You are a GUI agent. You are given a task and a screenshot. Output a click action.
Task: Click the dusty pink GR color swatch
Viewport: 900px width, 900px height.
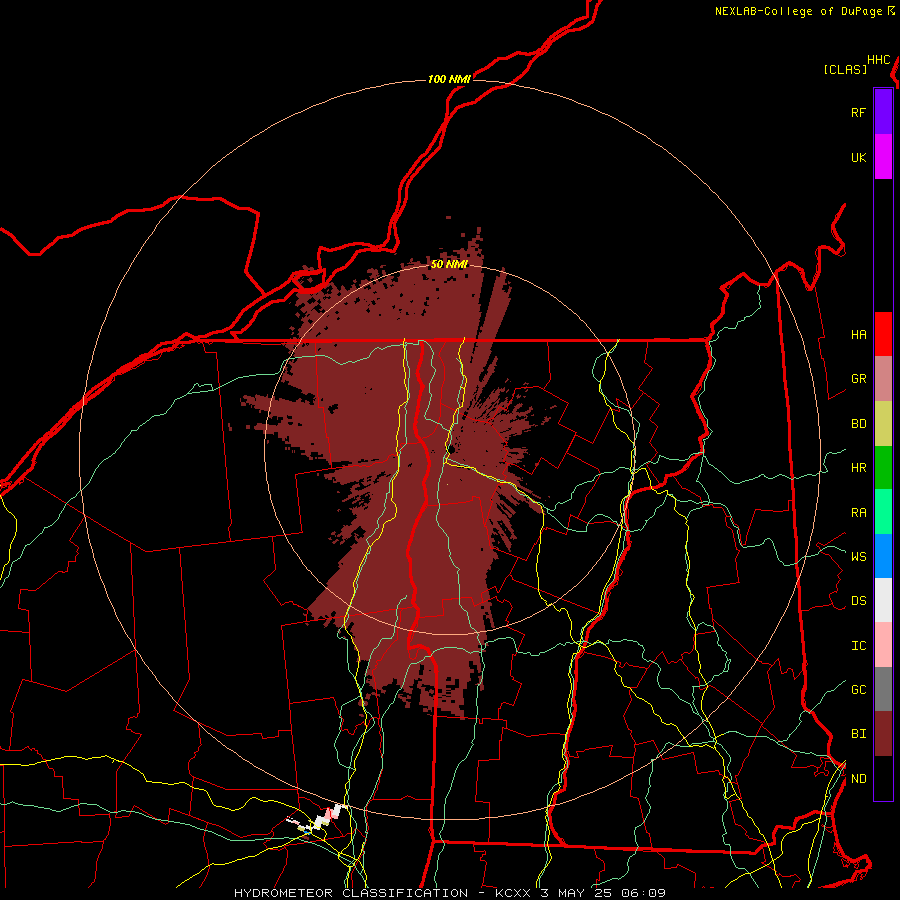883,378
